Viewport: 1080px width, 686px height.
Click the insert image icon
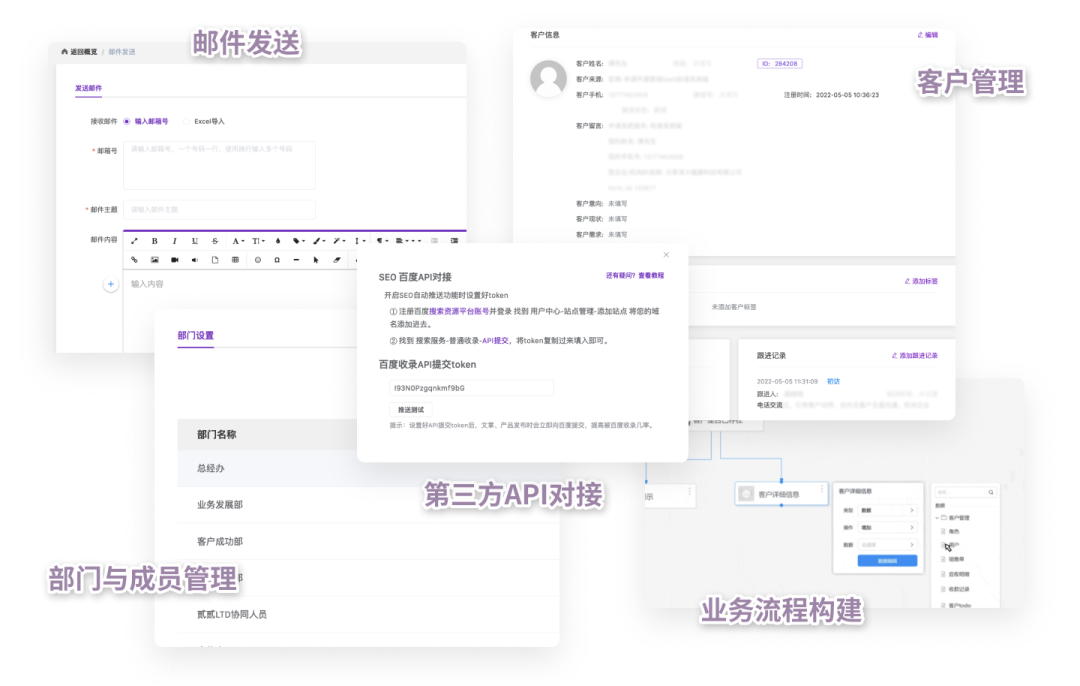click(154, 260)
